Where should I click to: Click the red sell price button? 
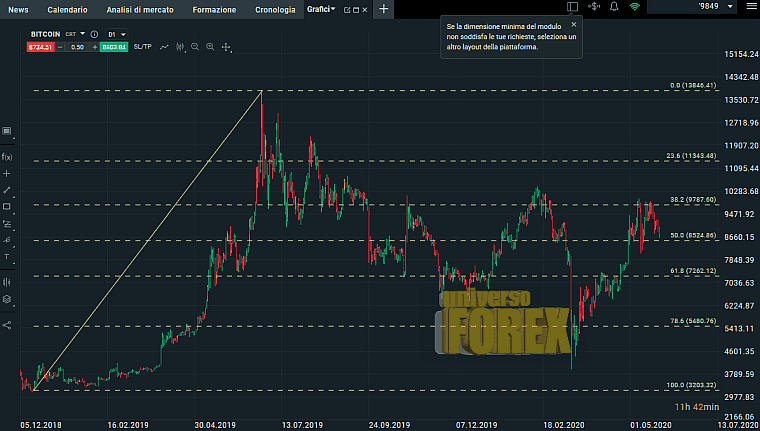click(40, 47)
